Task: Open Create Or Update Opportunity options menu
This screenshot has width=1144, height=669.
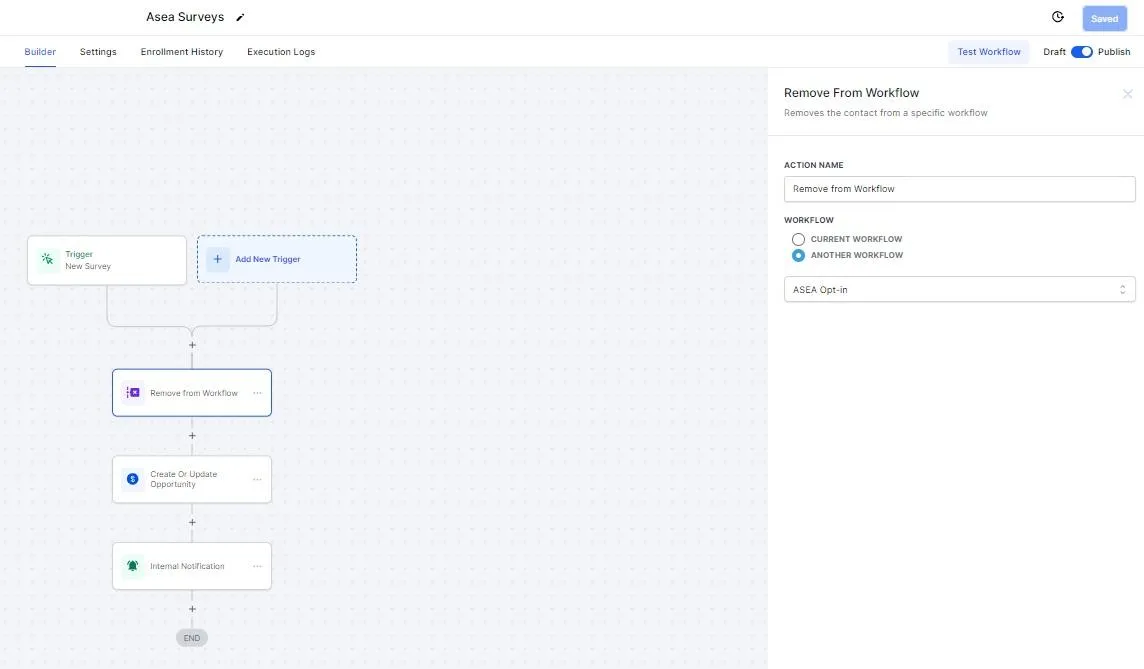Action: point(257,479)
